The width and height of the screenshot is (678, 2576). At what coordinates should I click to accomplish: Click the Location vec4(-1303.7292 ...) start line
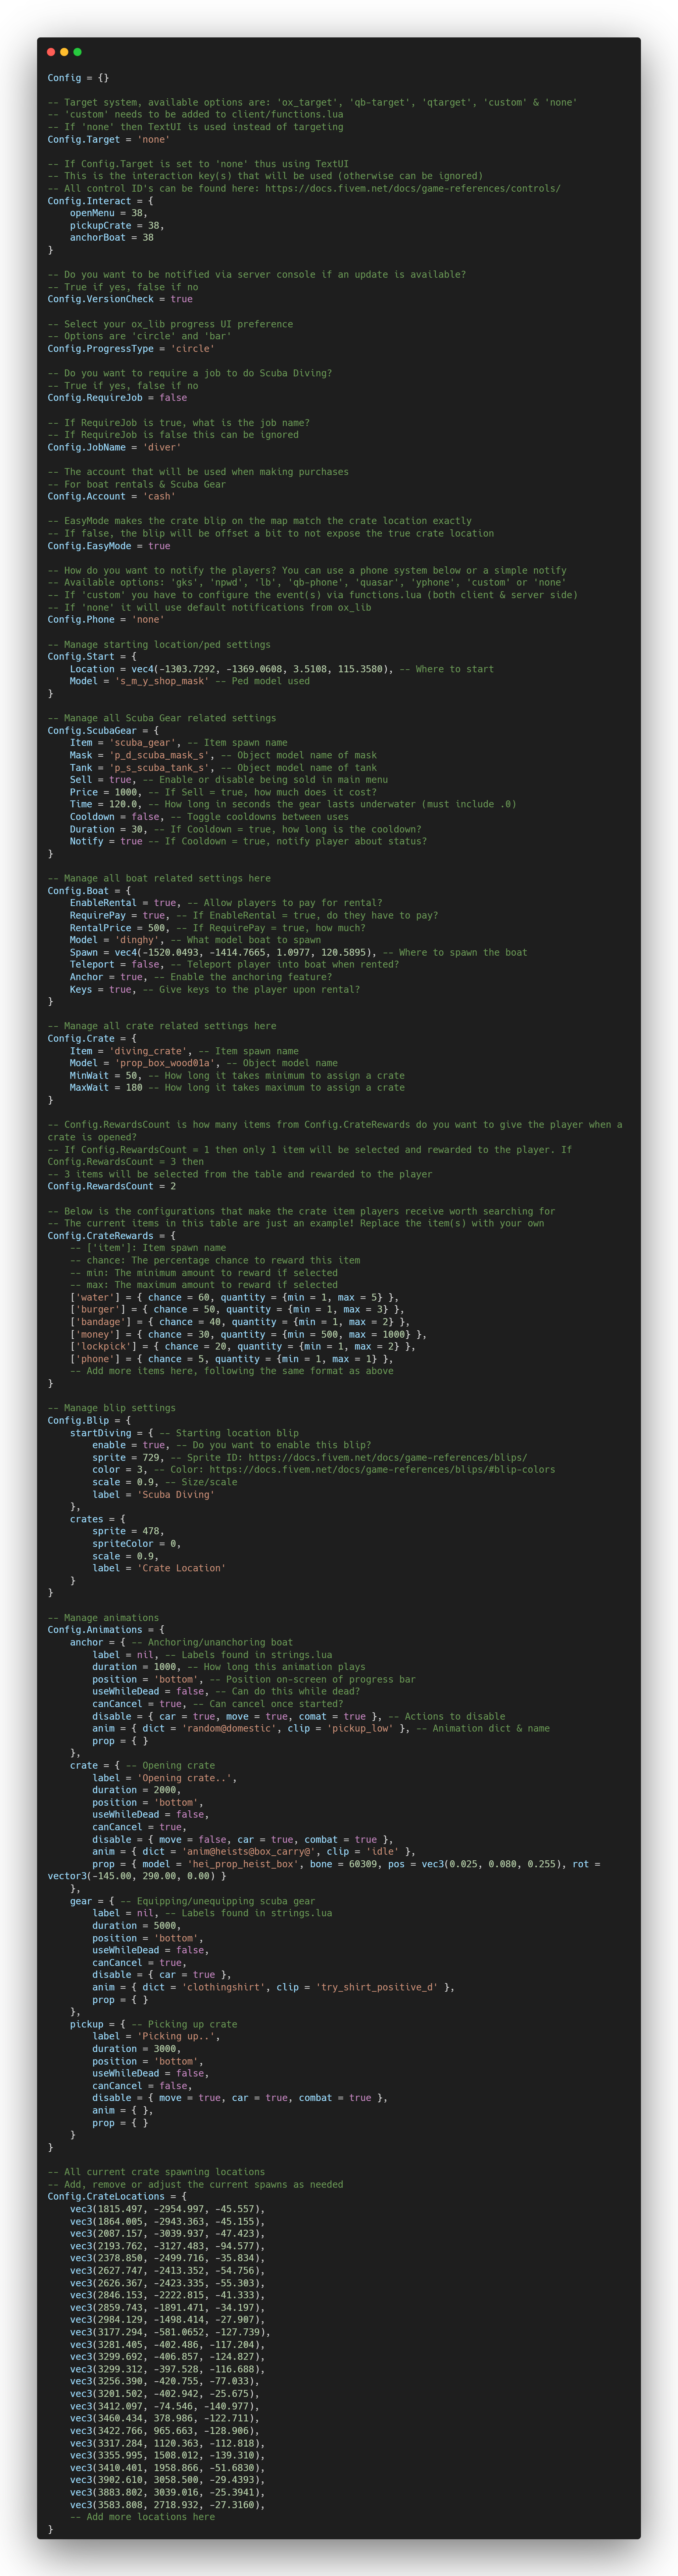tap(282, 669)
